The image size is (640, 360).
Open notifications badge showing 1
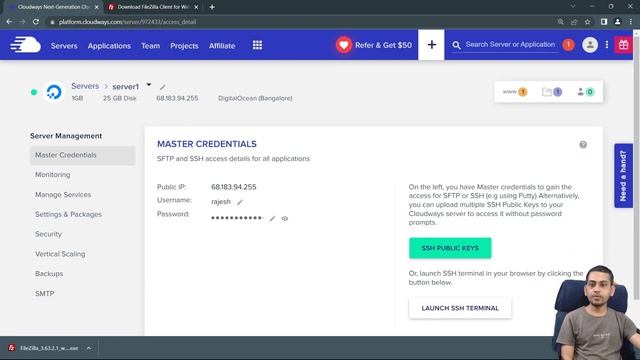568,45
